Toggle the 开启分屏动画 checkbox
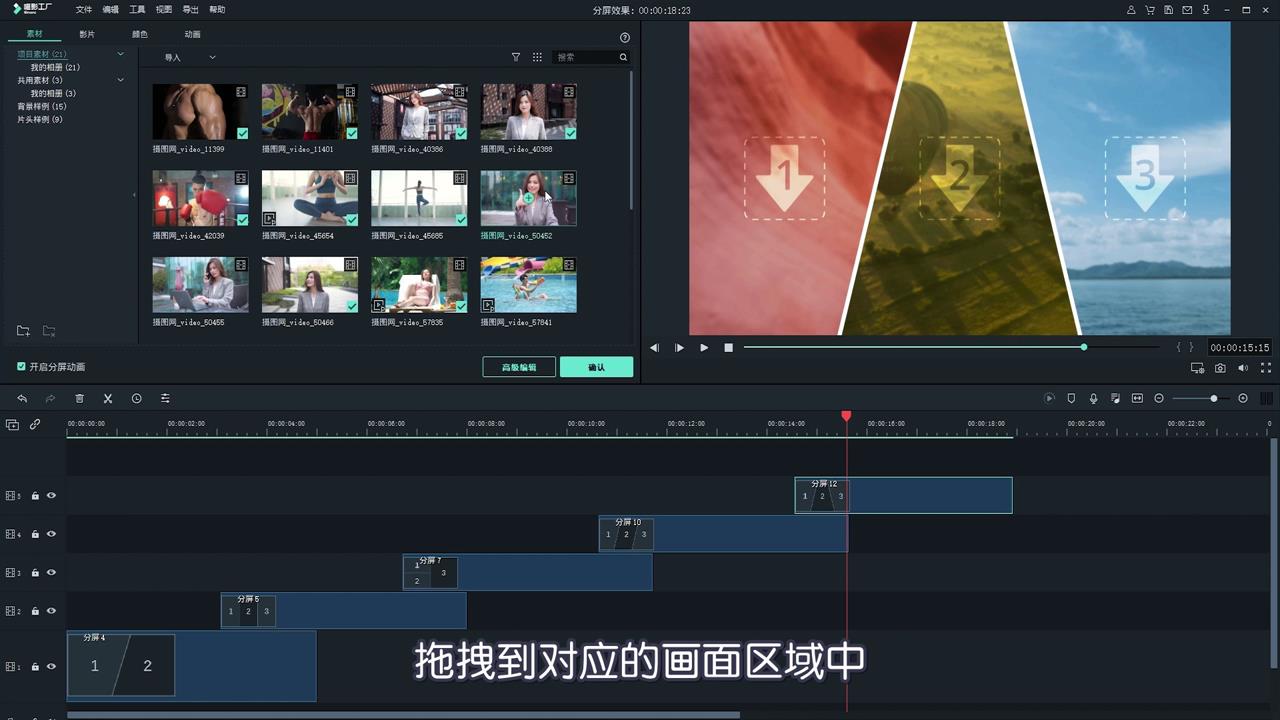The image size is (1280, 720). [x=22, y=367]
